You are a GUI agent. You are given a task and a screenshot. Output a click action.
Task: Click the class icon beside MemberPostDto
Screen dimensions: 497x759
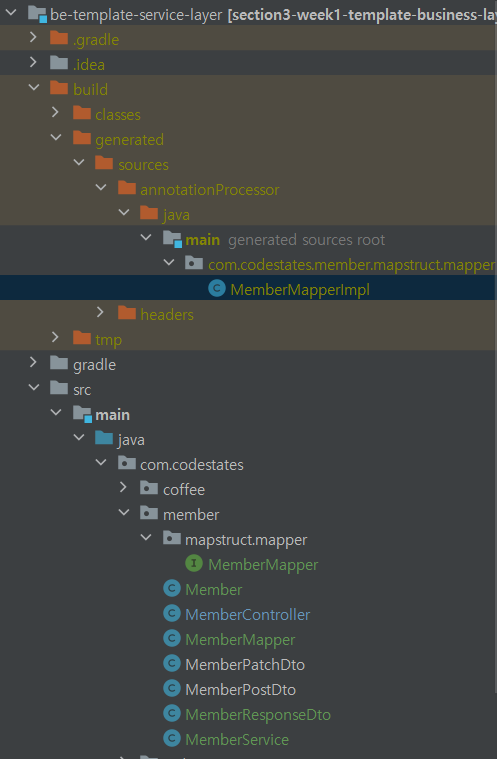(x=172, y=689)
